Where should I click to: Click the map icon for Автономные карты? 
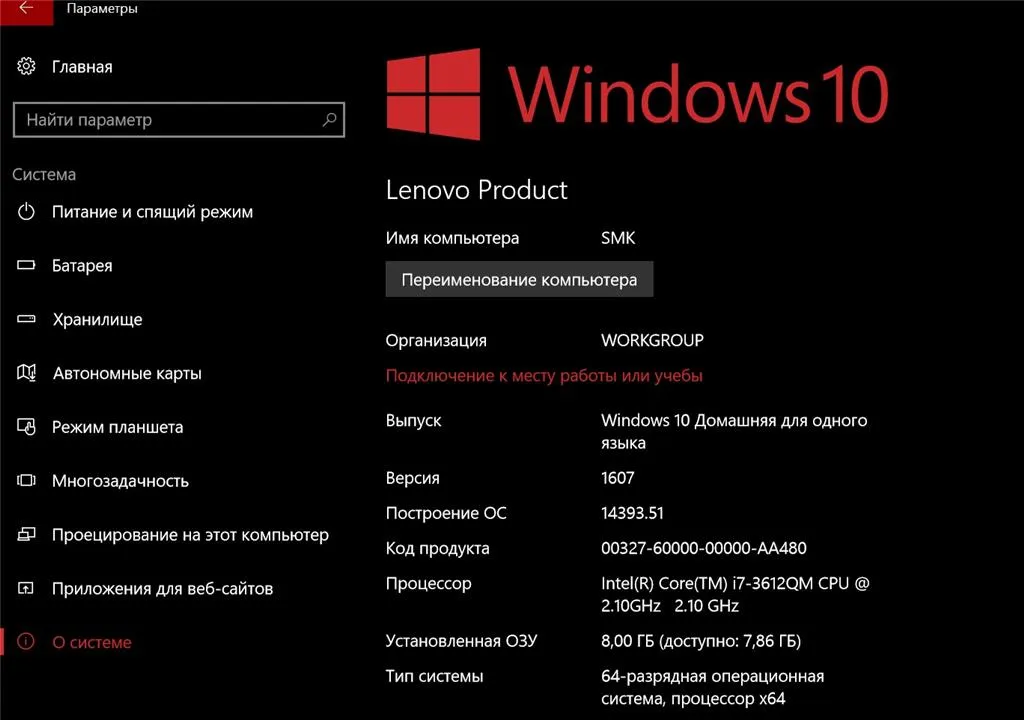coord(26,373)
